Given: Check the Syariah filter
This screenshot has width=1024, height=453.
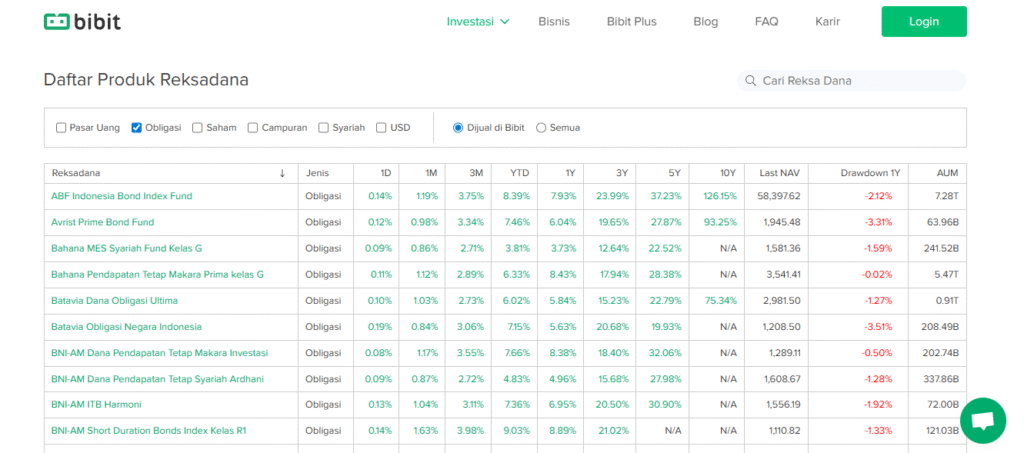Looking at the screenshot, I should point(324,128).
